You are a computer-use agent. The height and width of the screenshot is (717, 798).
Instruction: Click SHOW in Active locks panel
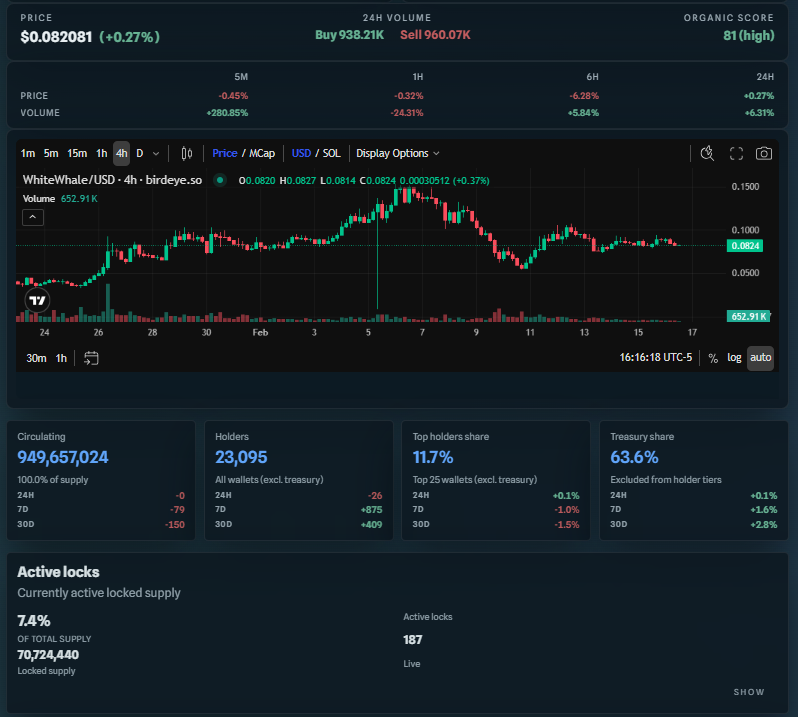point(749,692)
